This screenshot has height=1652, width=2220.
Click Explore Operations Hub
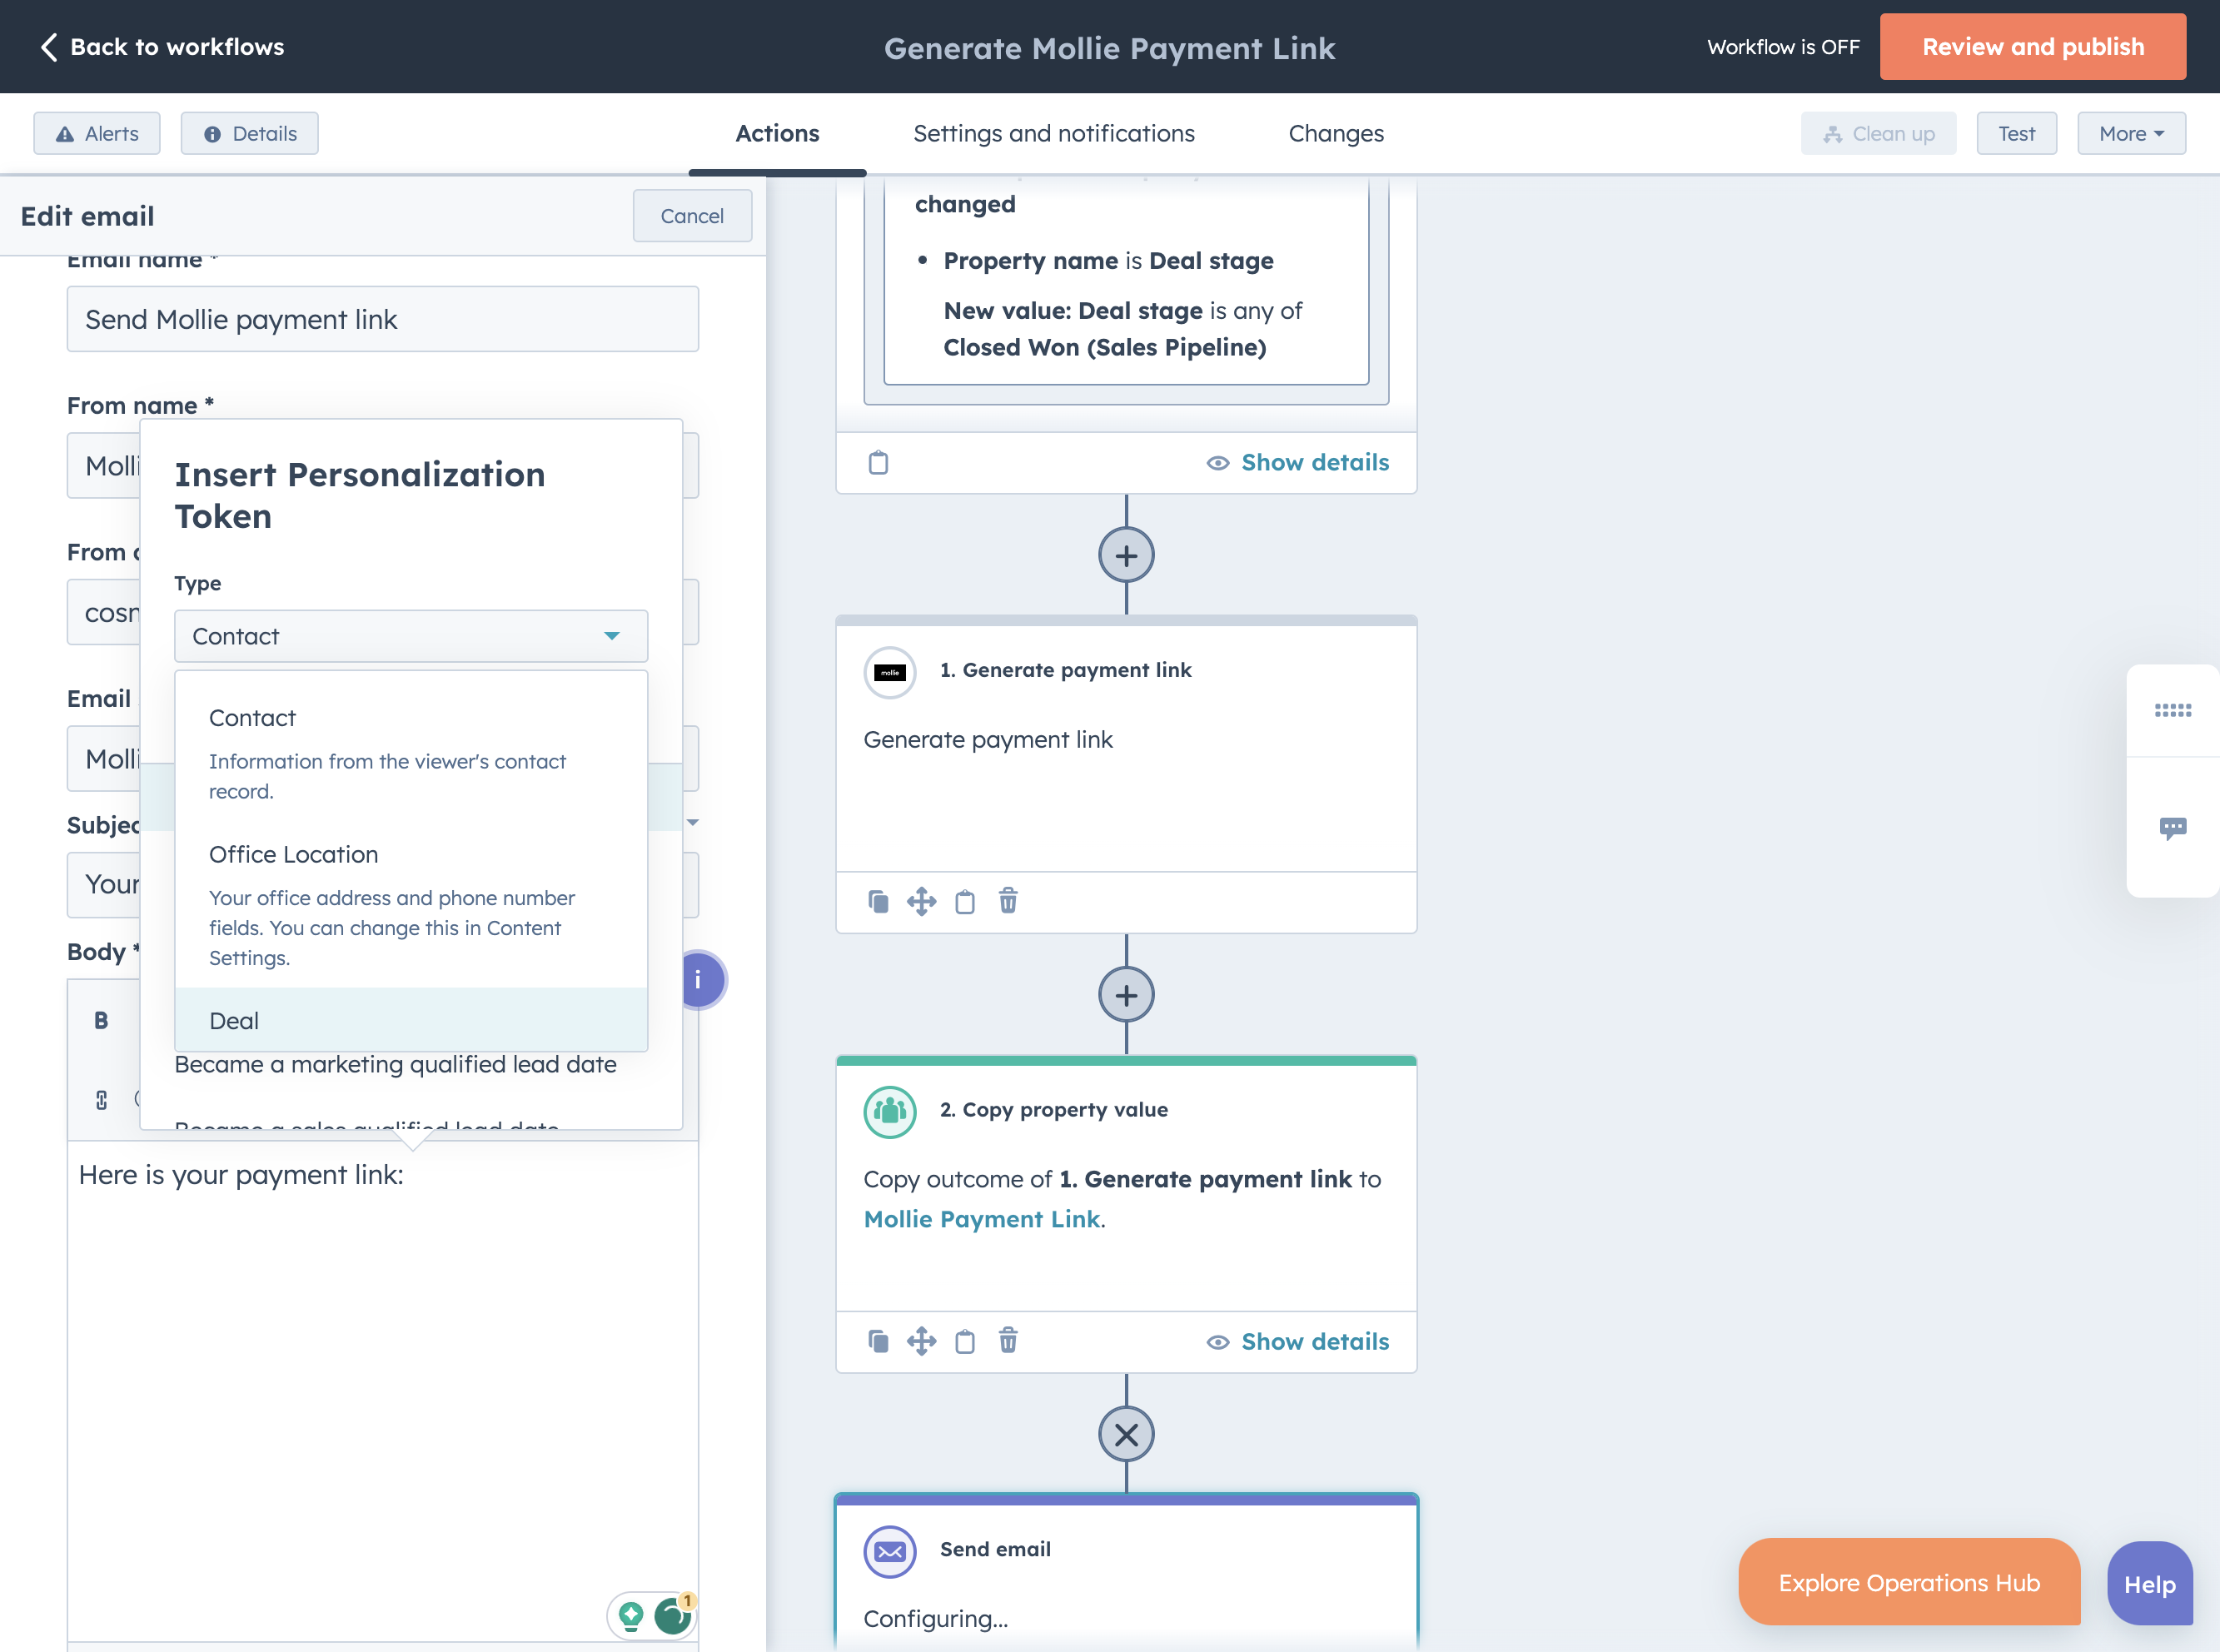point(1909,1583)
